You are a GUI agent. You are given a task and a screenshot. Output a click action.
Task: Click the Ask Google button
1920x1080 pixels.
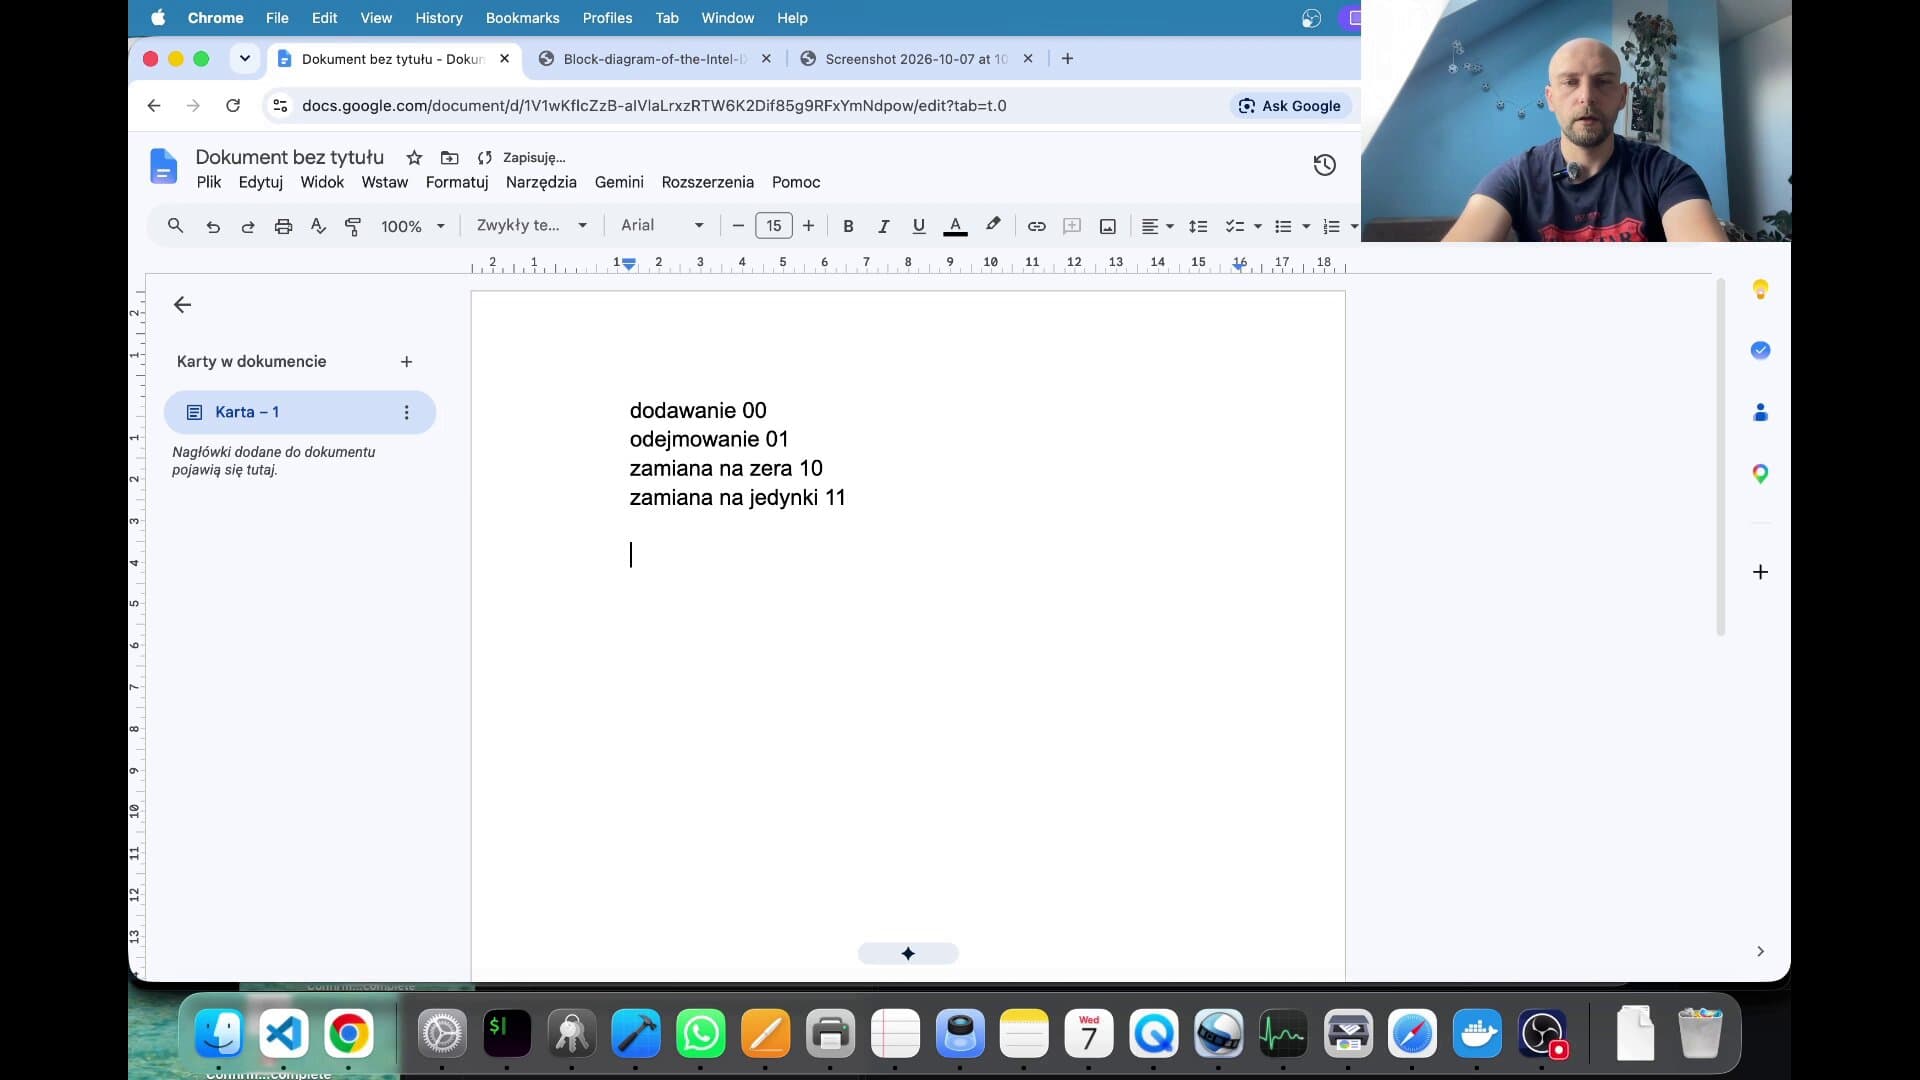point(1290,106)
